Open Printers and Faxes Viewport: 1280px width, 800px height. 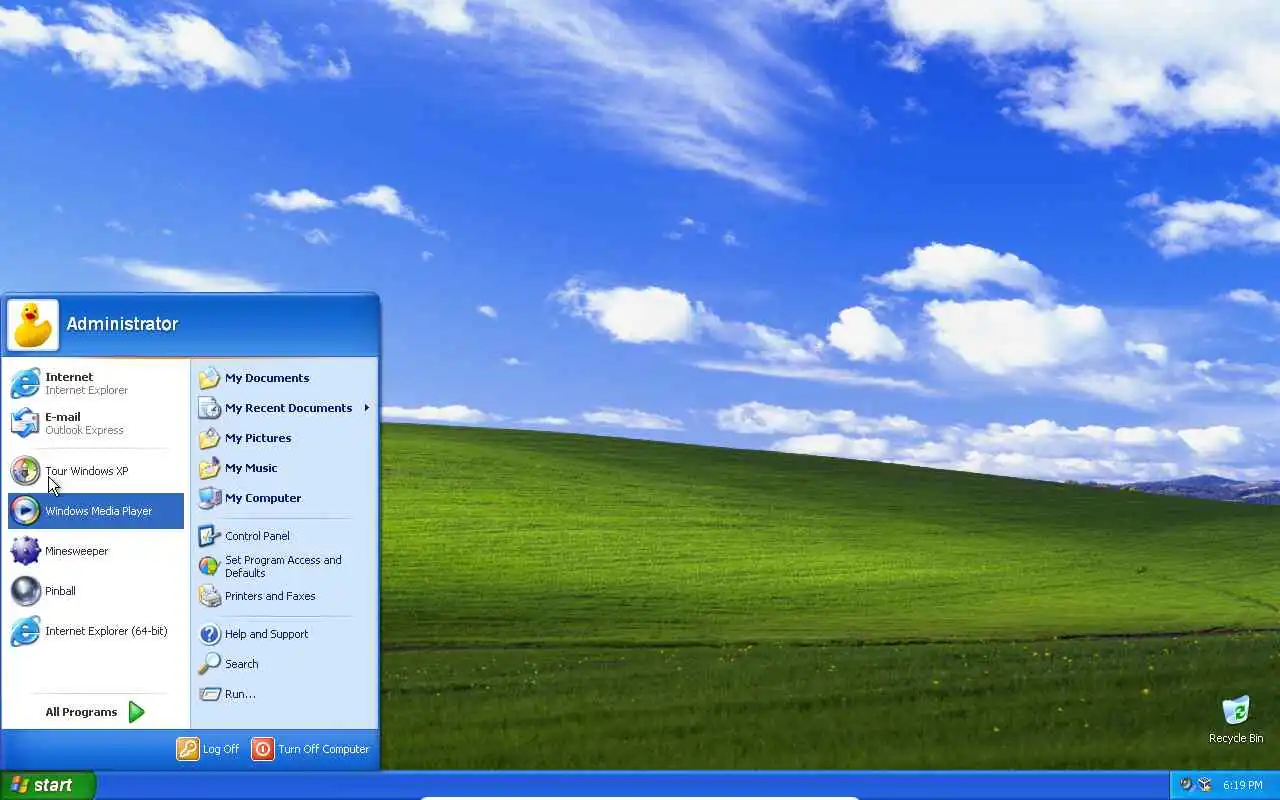pos(285,596)
